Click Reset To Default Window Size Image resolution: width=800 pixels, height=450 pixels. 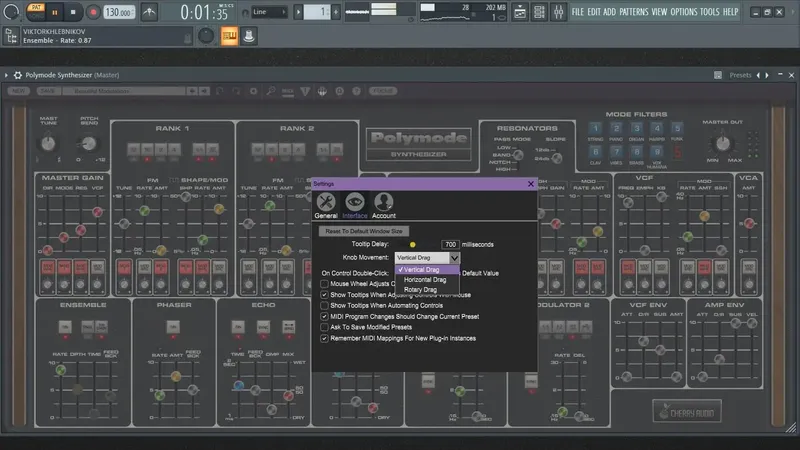[x=364, y=231]
